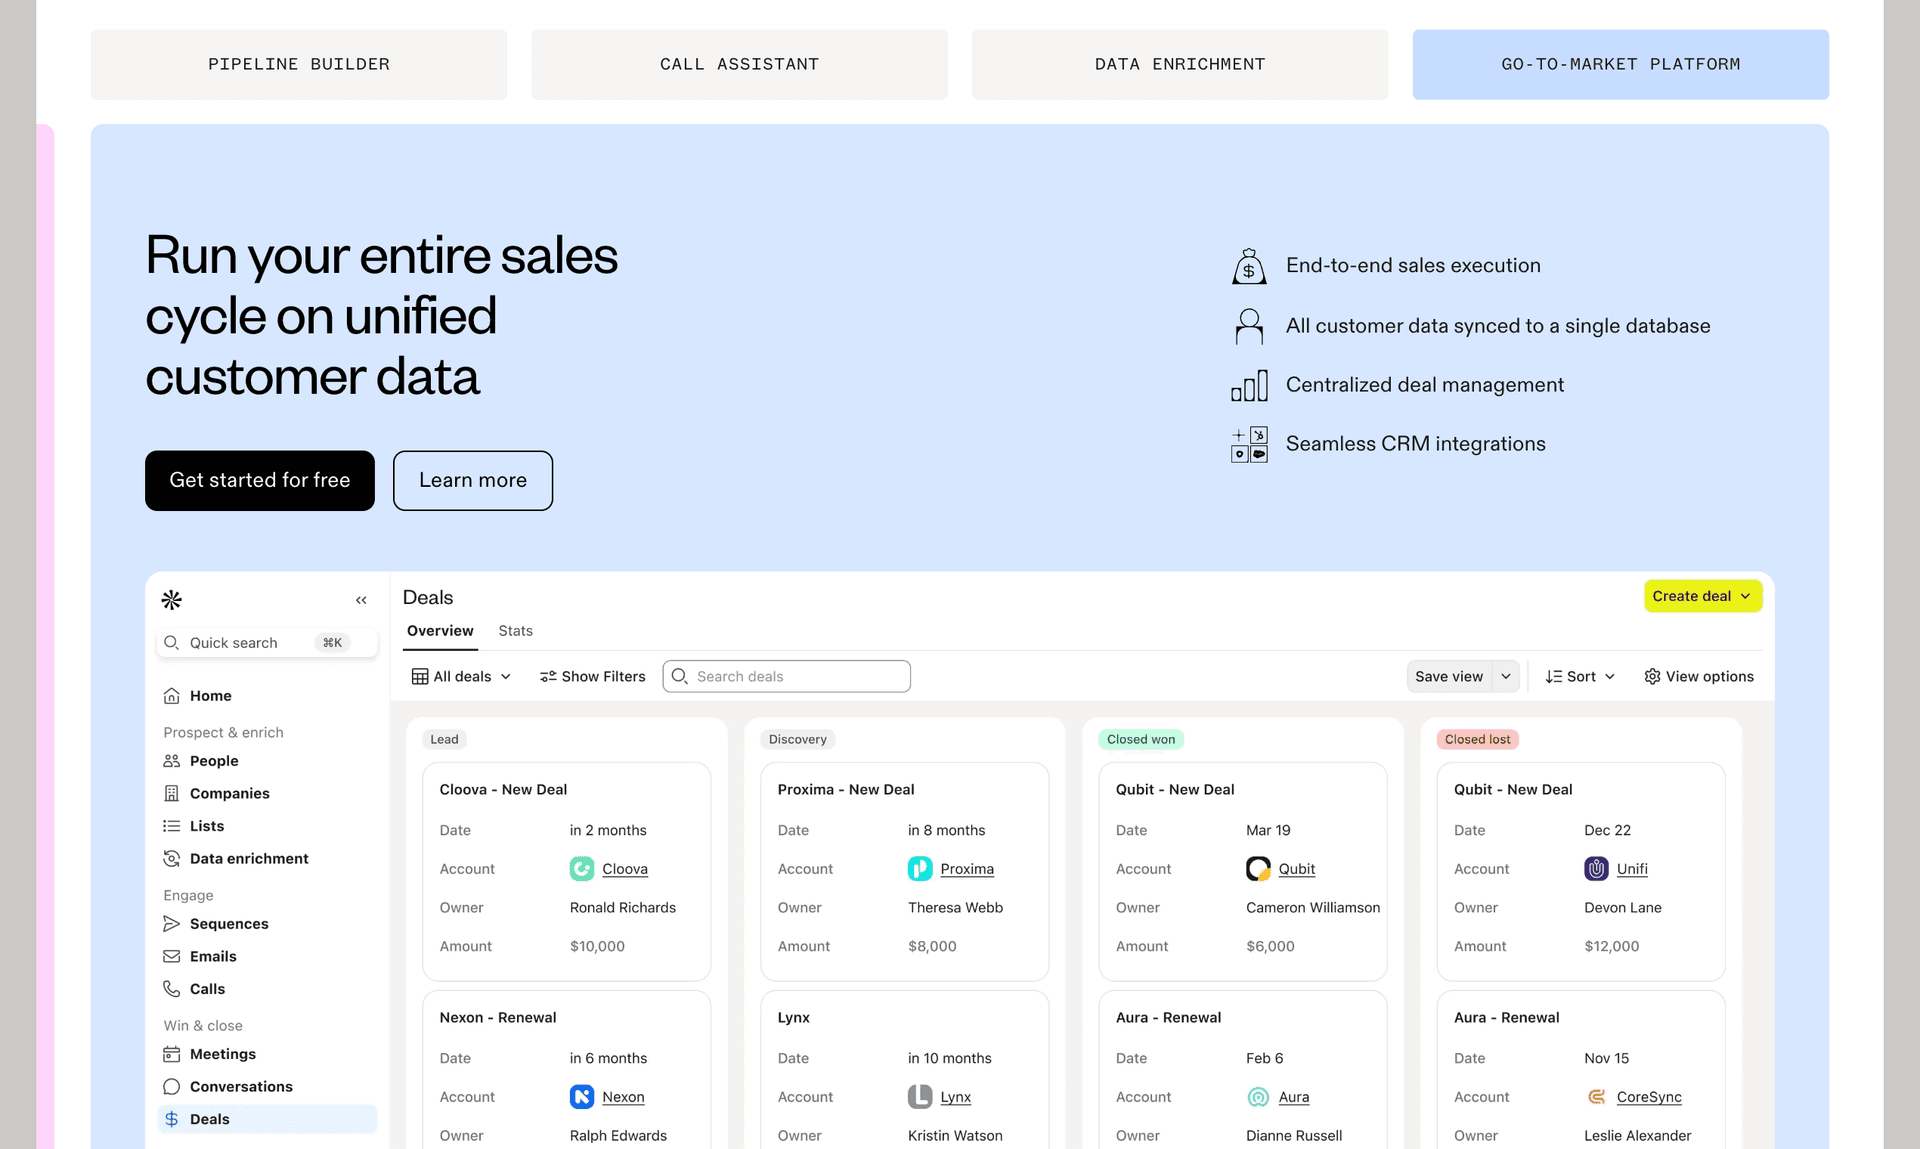
Task: Open the CoreSync account link
Action: [x=1649, y=1098]
